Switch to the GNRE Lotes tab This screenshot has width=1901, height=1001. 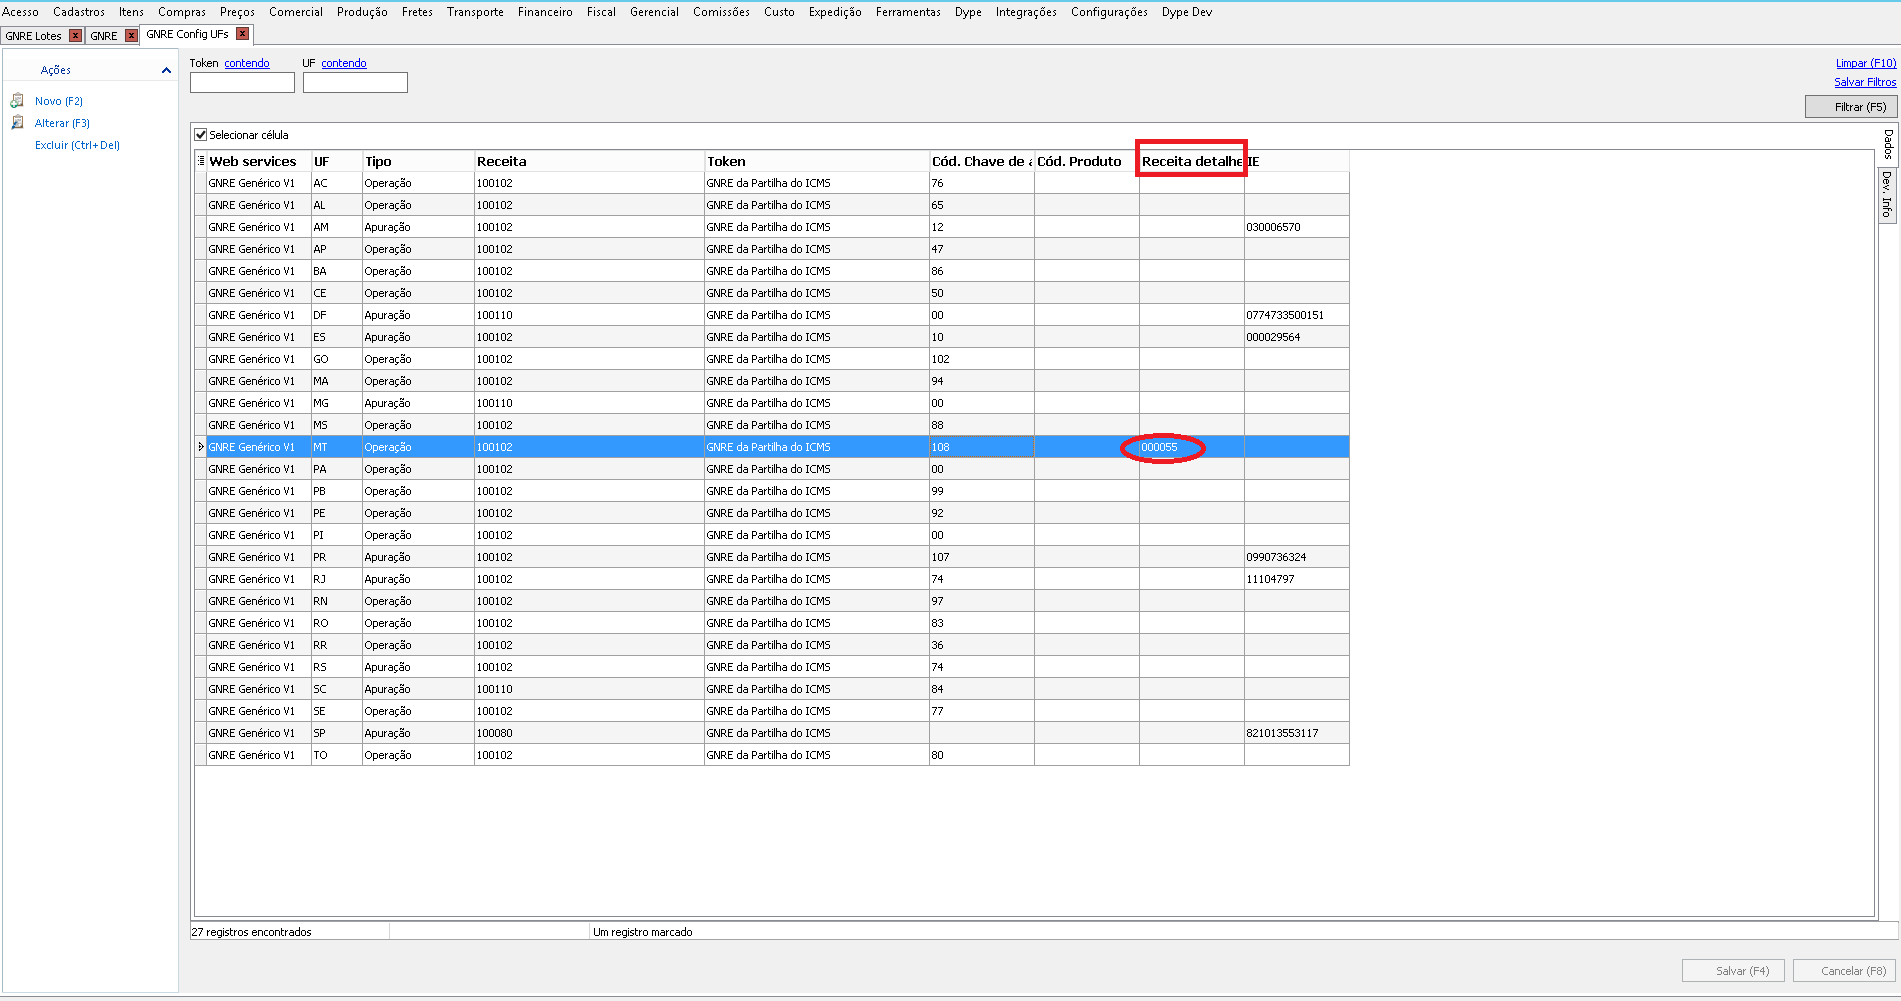(x=34, y=36)
